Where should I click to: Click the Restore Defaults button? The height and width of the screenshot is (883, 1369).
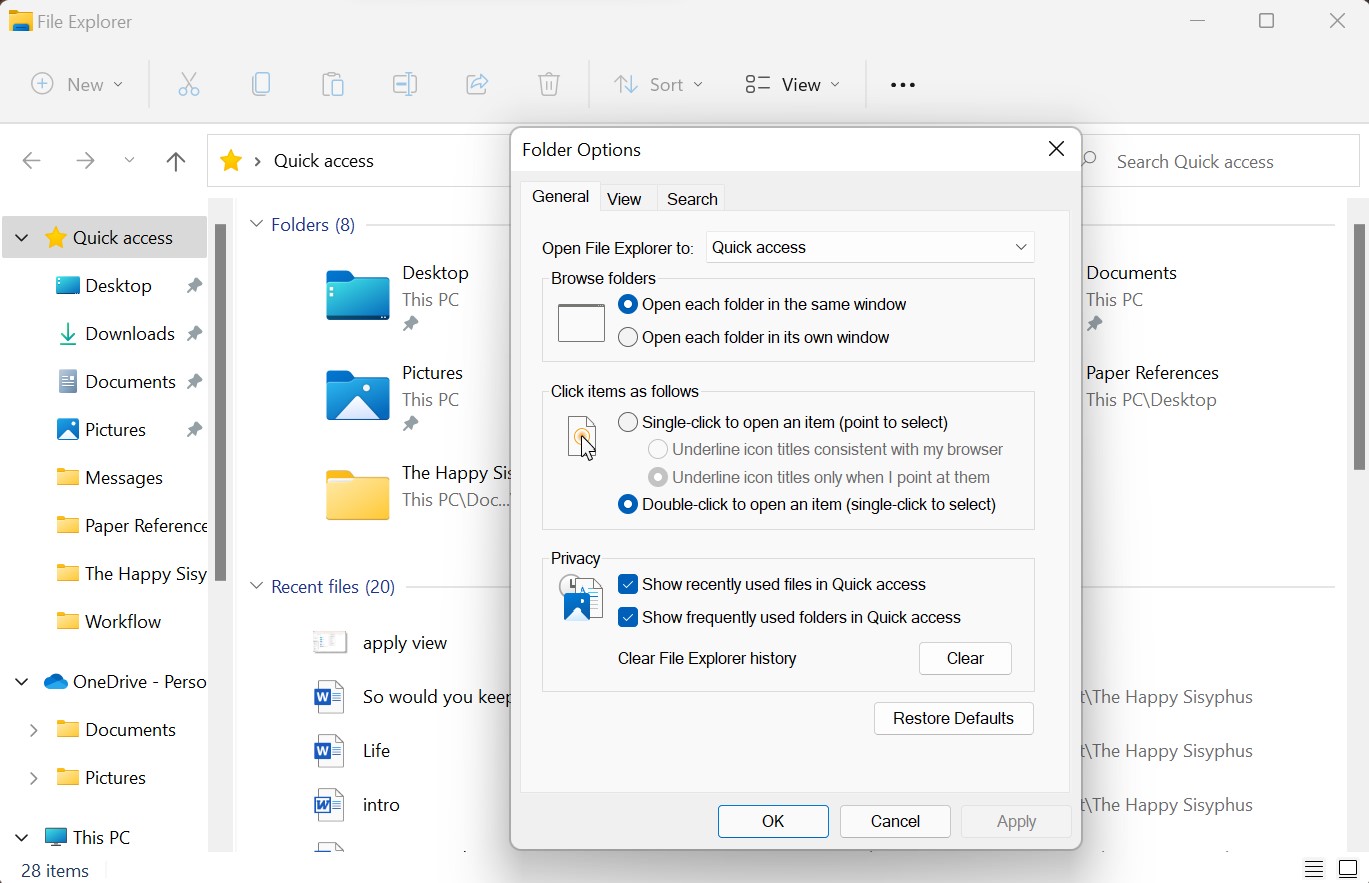click(953, 719)
